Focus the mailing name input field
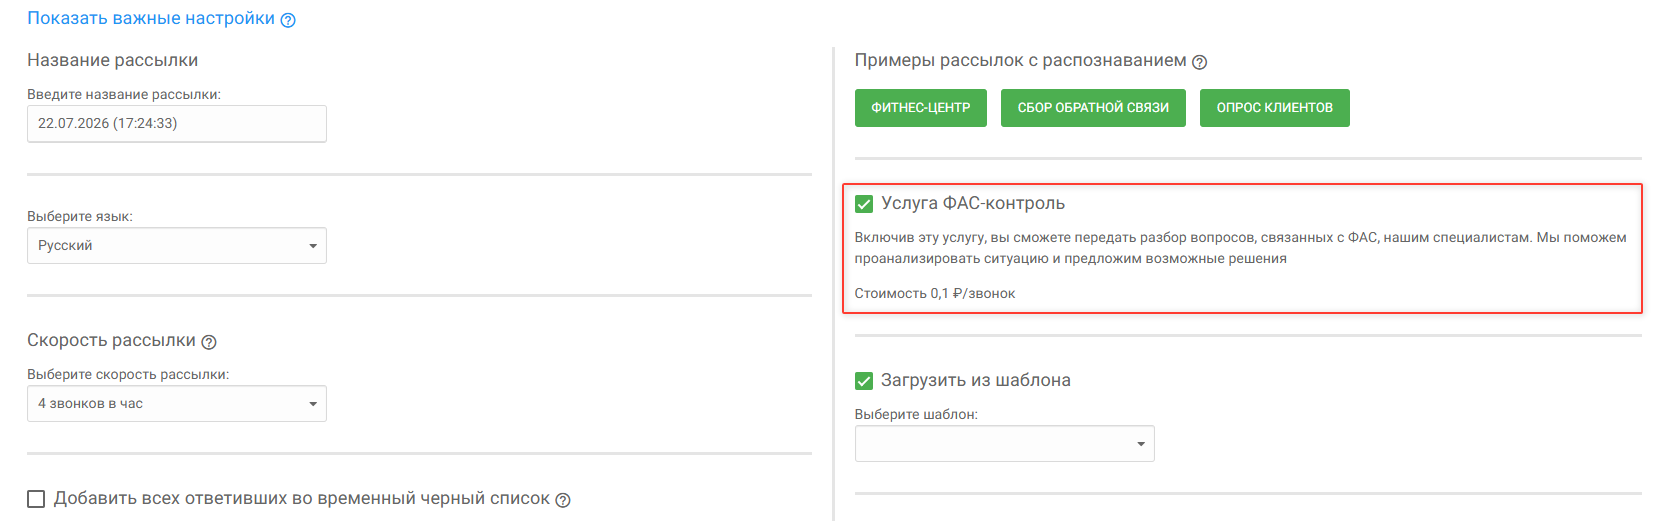This screenshot has width=1669, height=521. tap(177, 124)
